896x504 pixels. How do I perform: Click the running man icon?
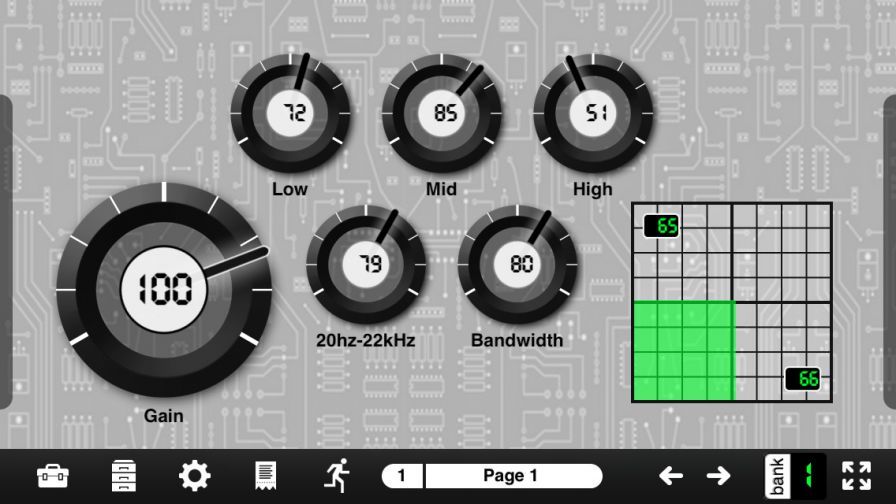point(336,476)
